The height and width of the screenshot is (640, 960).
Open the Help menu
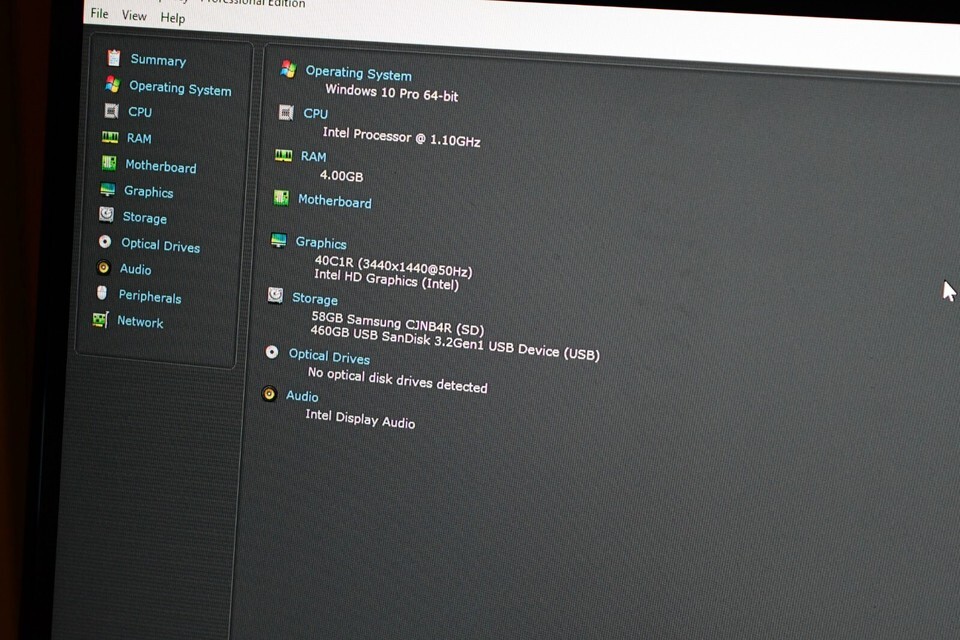click(x=173, y=18)
